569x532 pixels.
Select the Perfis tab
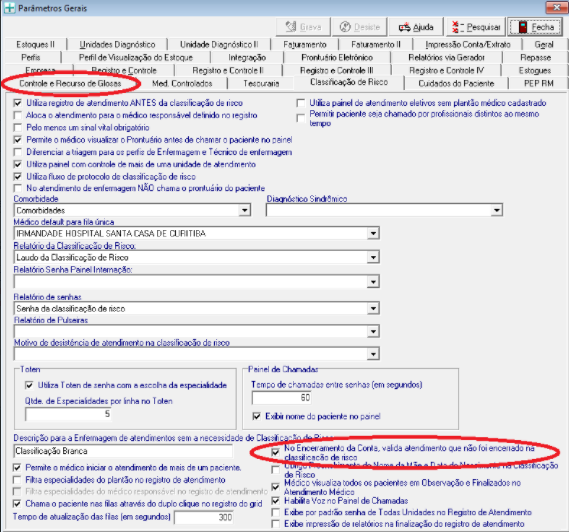(x=31, y=57)
